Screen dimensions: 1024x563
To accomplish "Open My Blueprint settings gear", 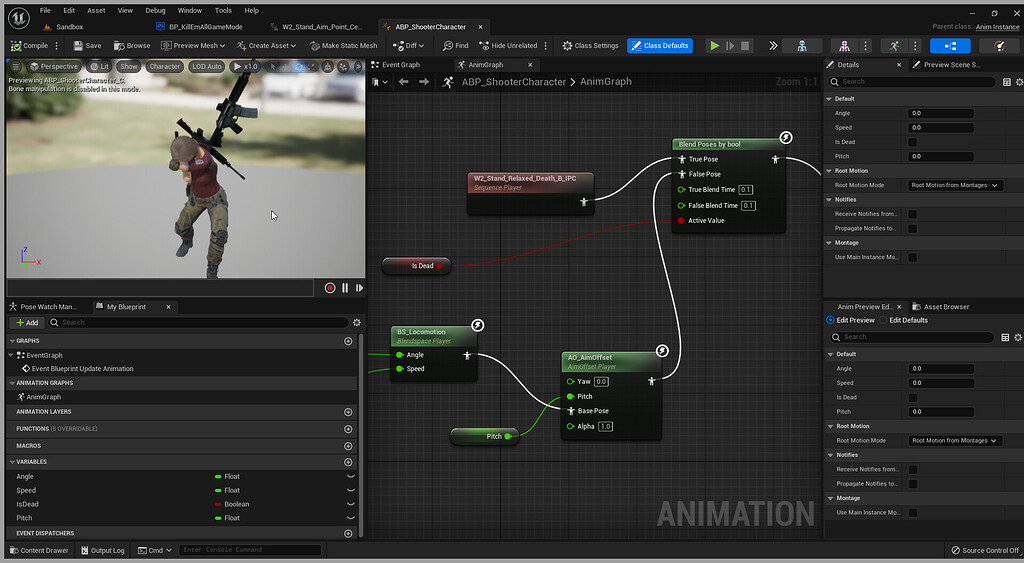I will 356,323.
